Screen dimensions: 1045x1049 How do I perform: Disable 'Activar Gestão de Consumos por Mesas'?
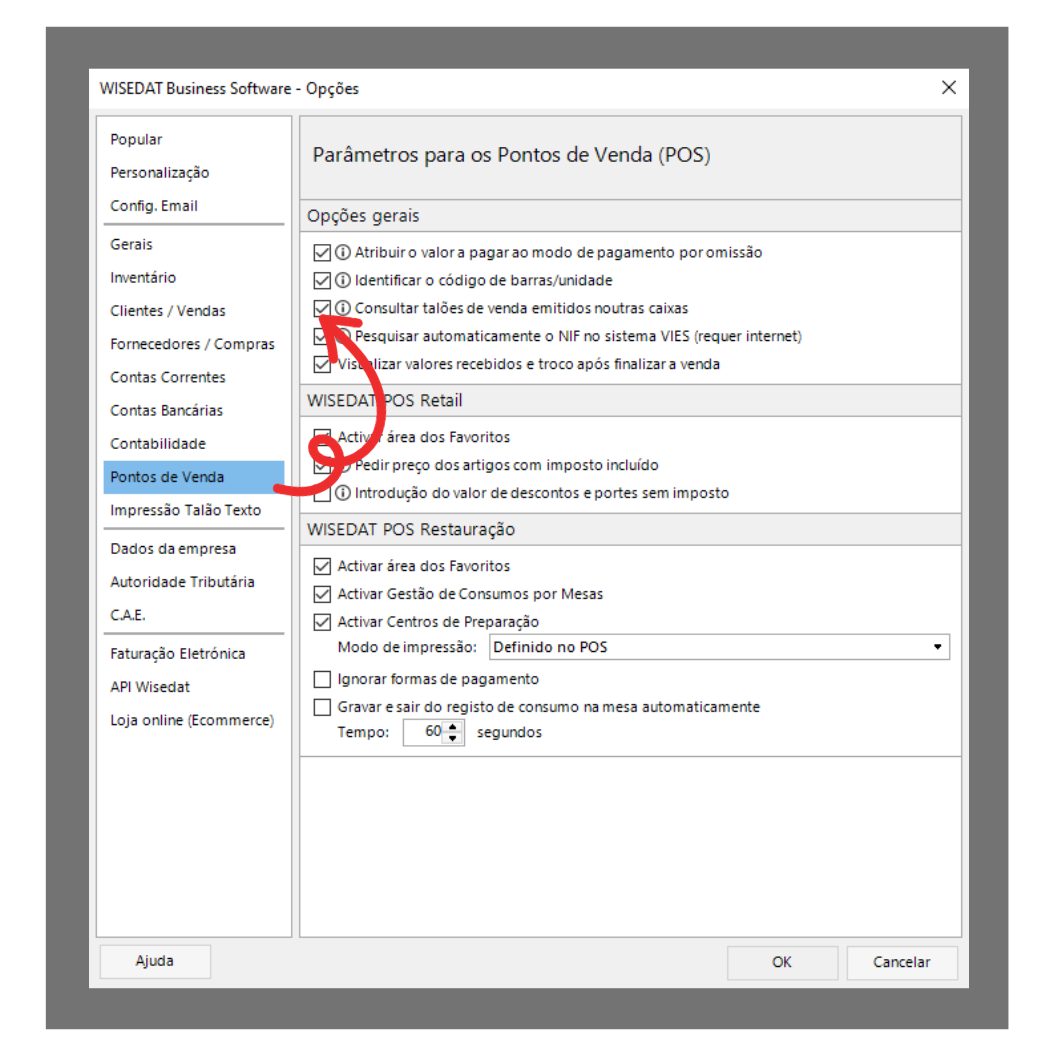(322, 594)
